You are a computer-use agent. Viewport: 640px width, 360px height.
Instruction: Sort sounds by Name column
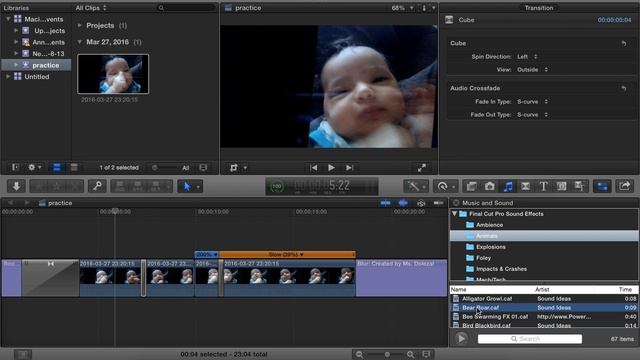[491, 289]
